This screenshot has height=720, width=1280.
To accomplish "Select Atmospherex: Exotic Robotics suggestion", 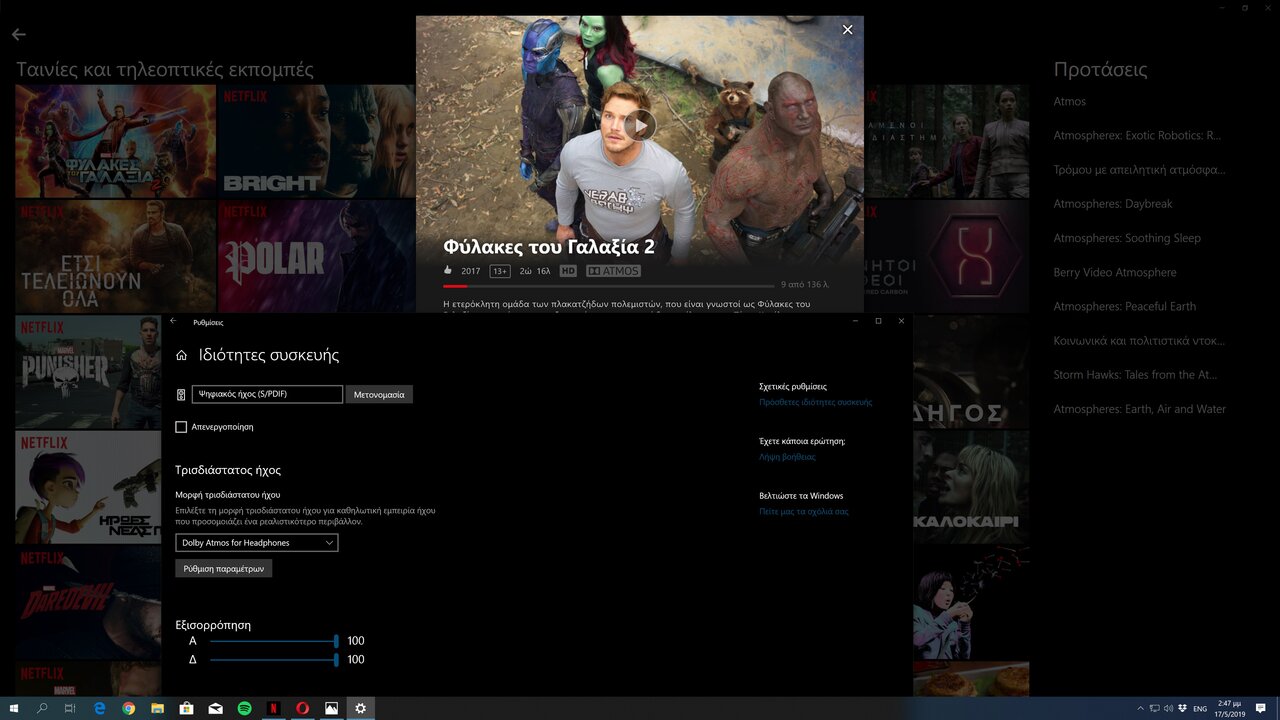I will click(x=1137, y=135).
